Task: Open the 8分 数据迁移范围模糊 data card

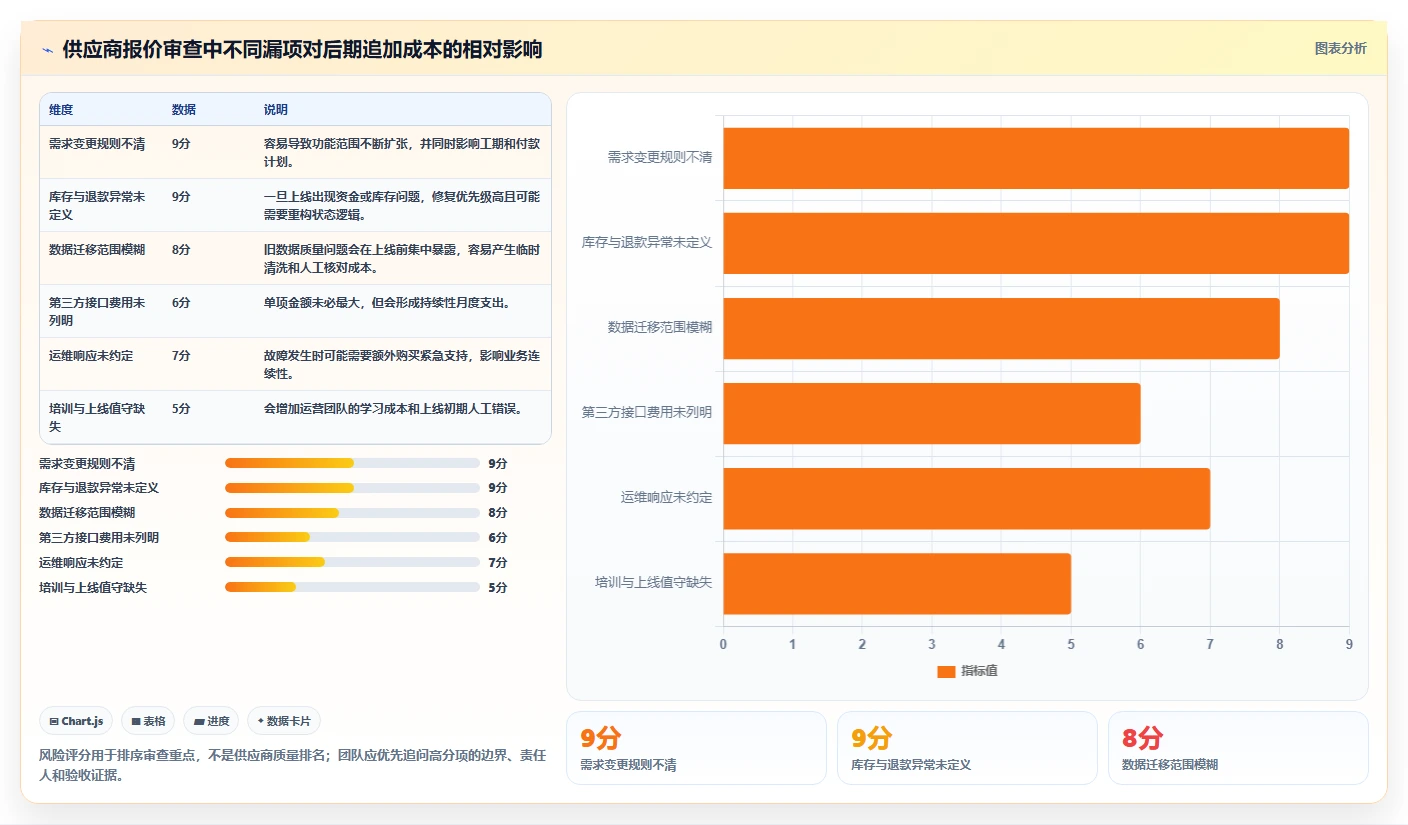Action: 1238,748
